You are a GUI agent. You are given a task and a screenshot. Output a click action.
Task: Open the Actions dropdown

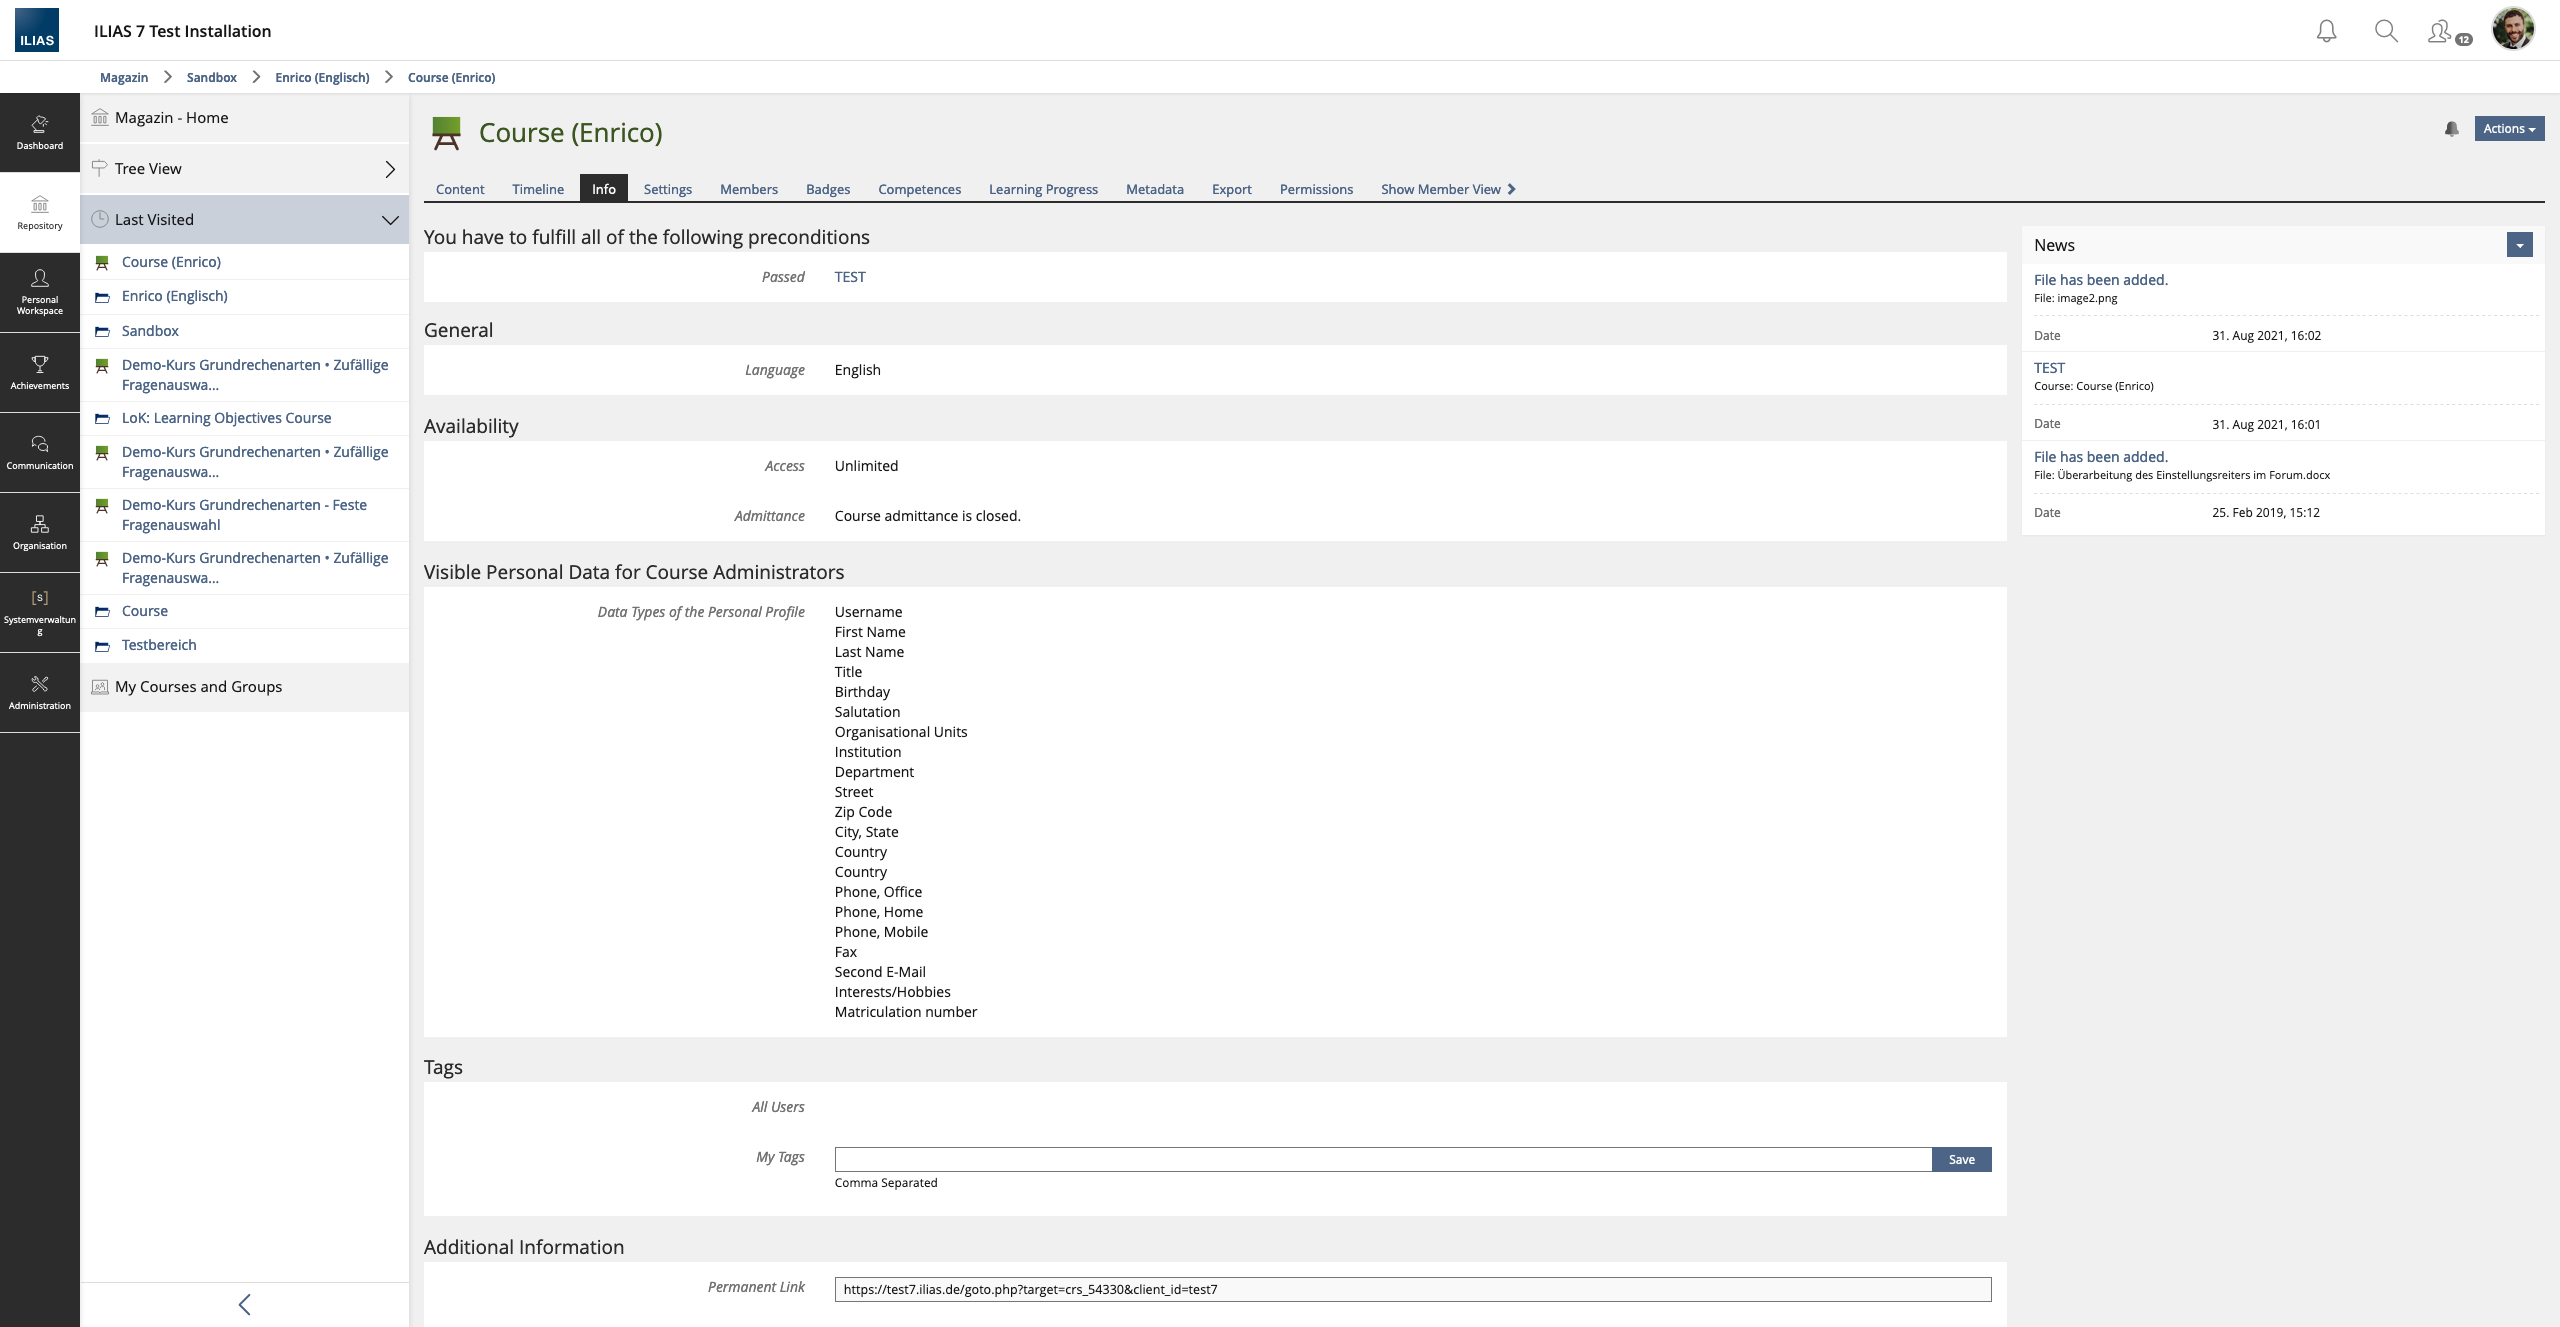click(2508, 129)
